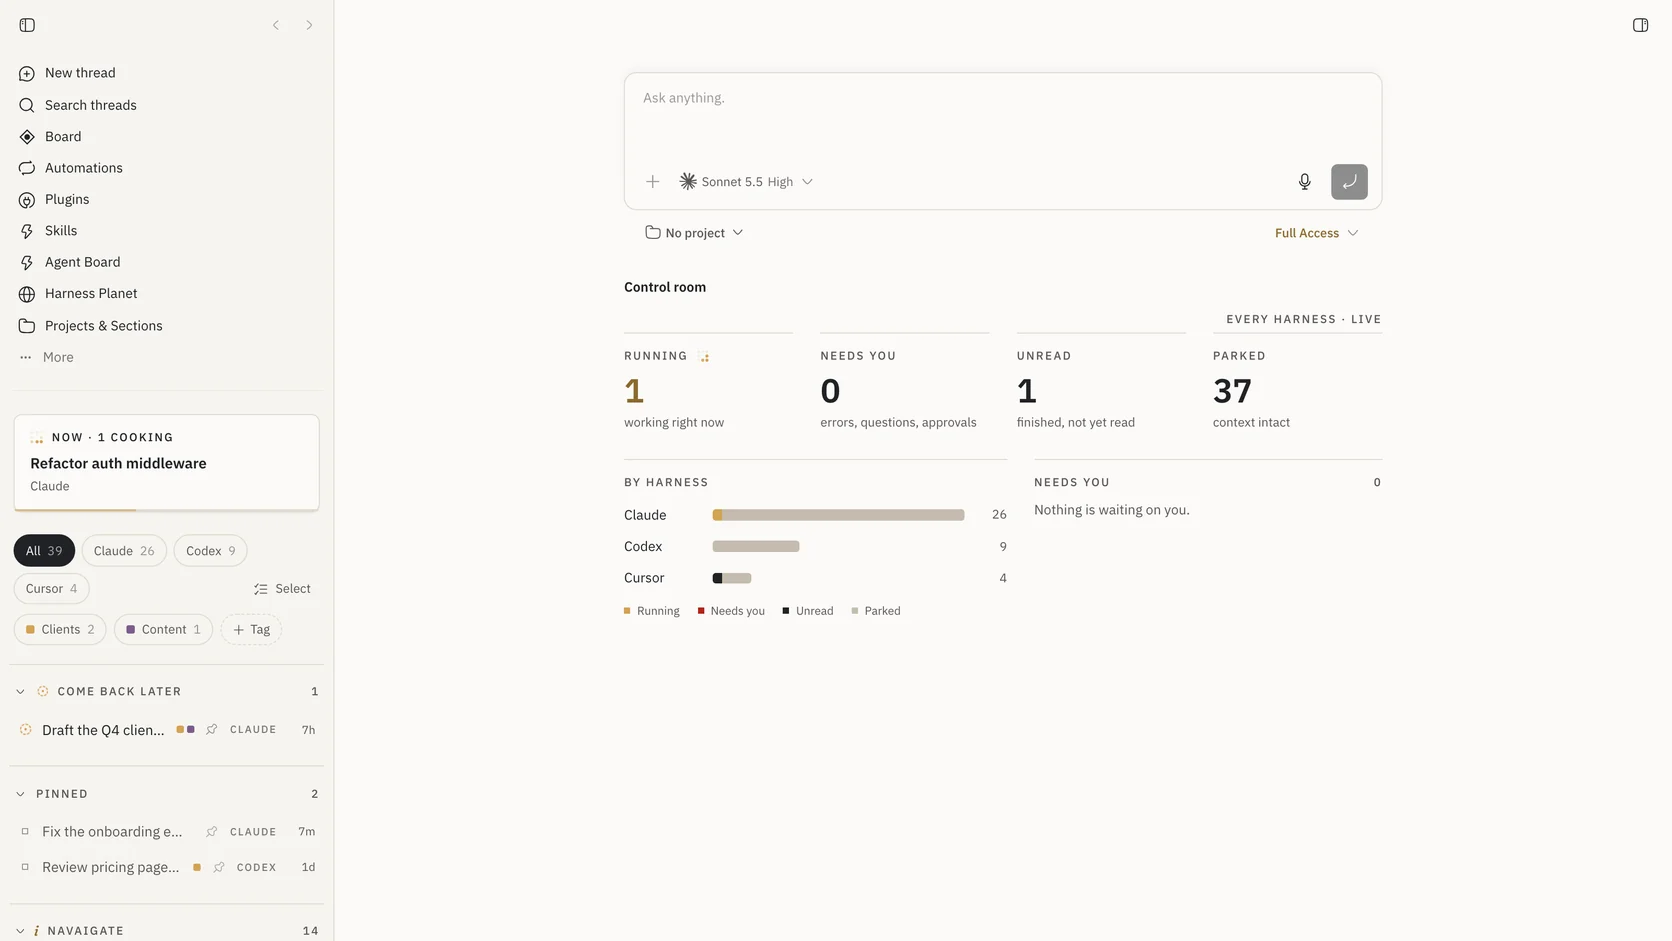Click the Search threads magnifier icon
Viewport: 1672px width, 941px height.
tap(27, 105)
